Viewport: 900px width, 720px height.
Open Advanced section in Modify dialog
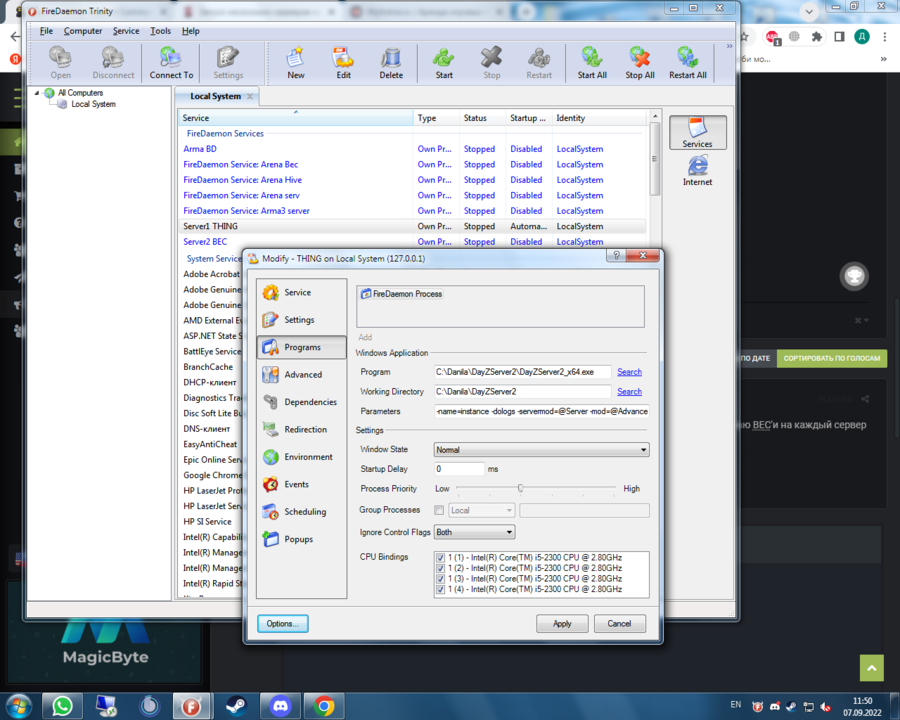[x=301, y=374]
